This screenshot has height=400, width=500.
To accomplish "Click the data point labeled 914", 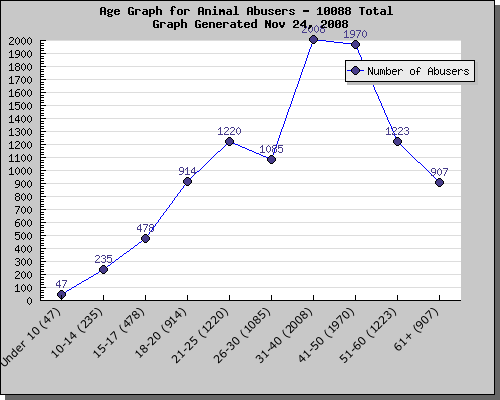I will point(187,182).
